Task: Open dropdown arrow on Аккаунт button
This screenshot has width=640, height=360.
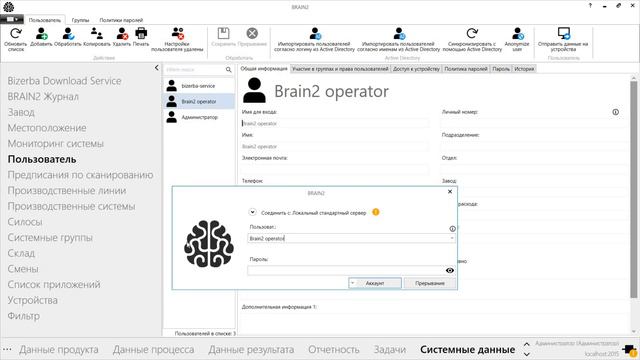Action: click(352, 283)
